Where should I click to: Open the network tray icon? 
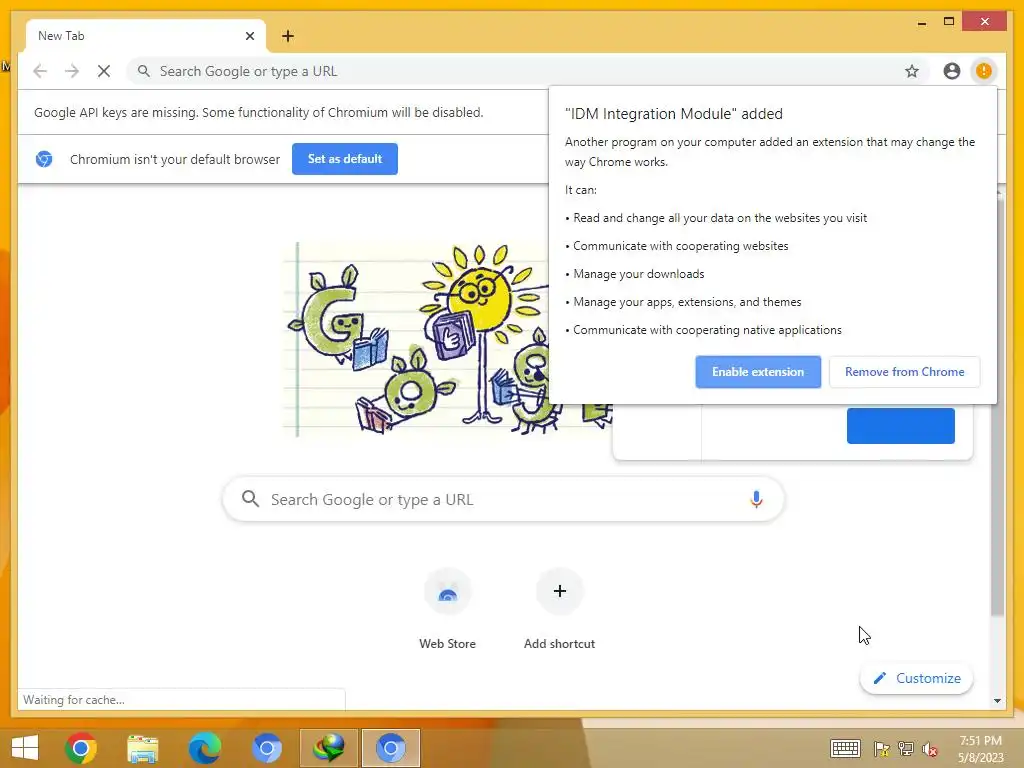coord(906,748)
